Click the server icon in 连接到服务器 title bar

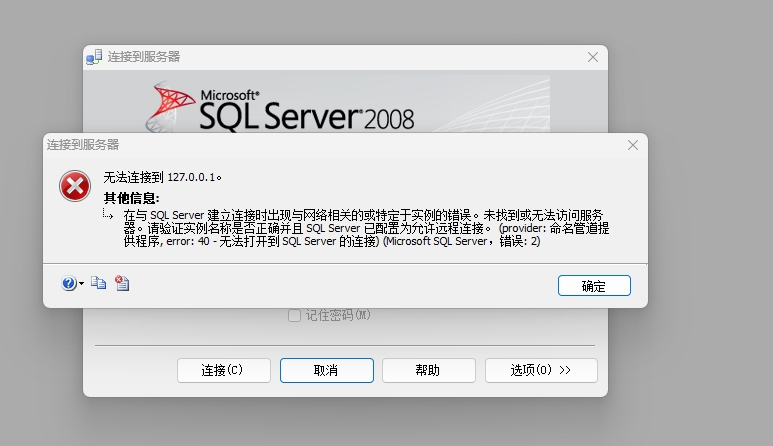click(x=94, y=58)
